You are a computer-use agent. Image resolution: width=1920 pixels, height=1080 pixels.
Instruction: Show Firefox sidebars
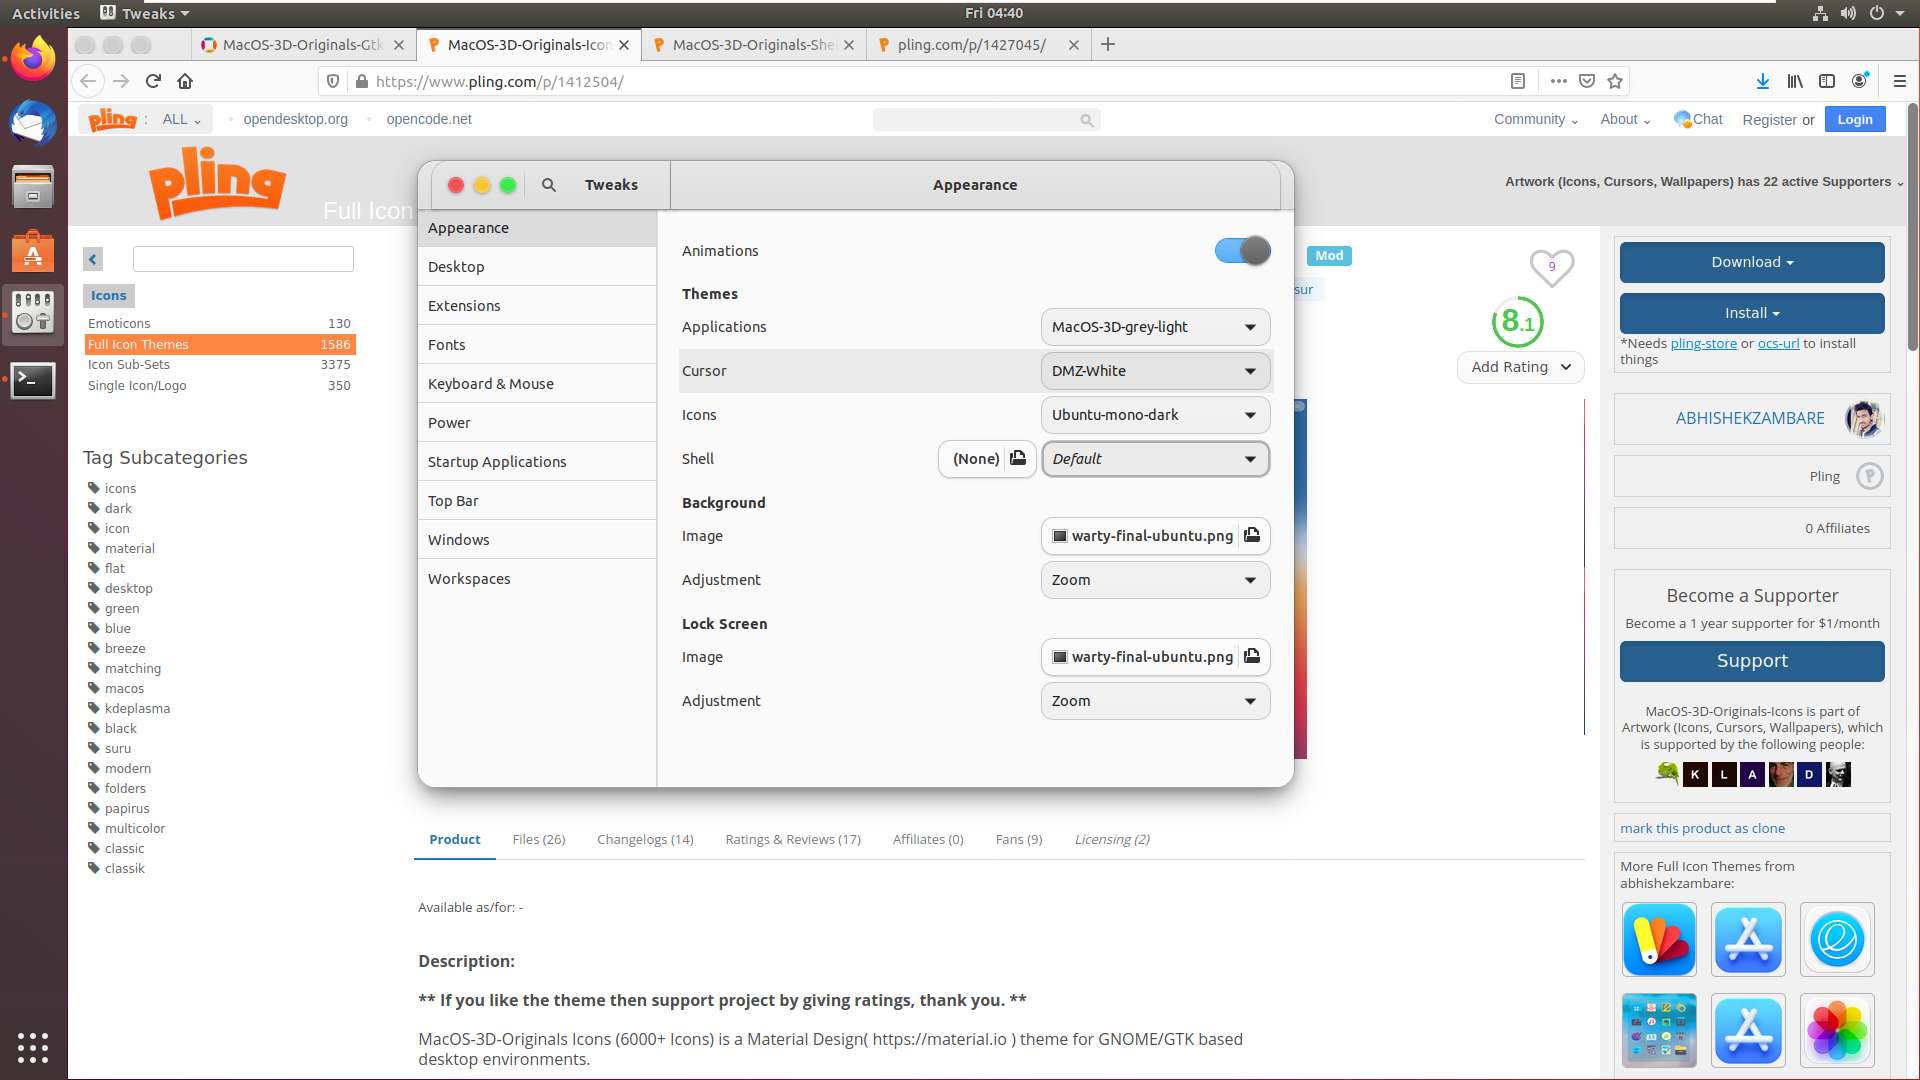[x=1827, y=81]
